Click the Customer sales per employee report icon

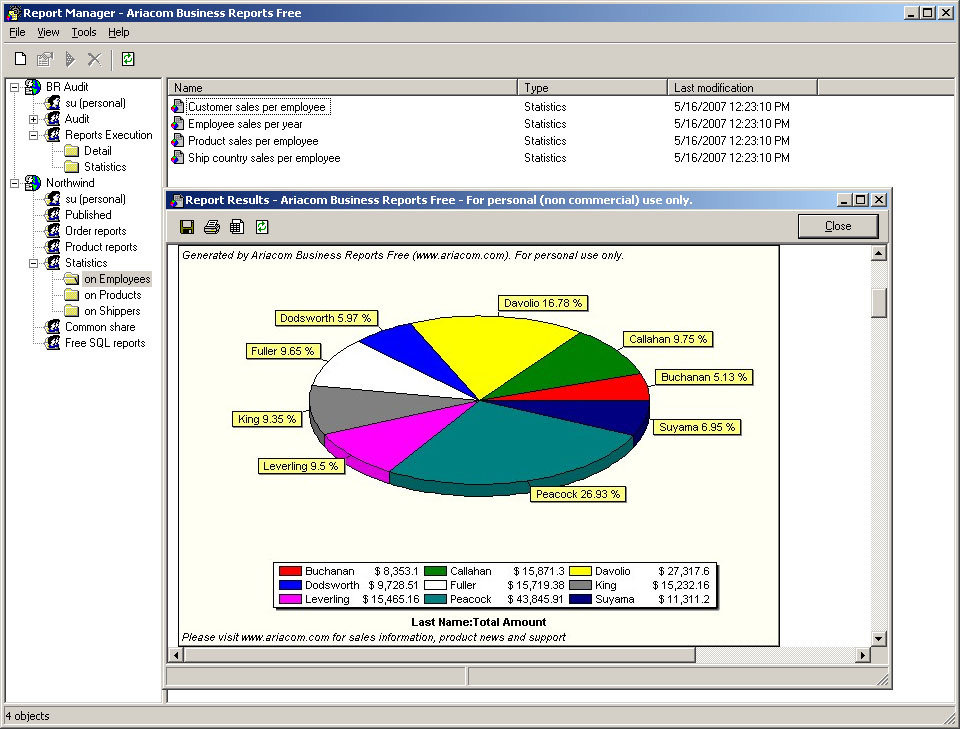tap(178, 107)
